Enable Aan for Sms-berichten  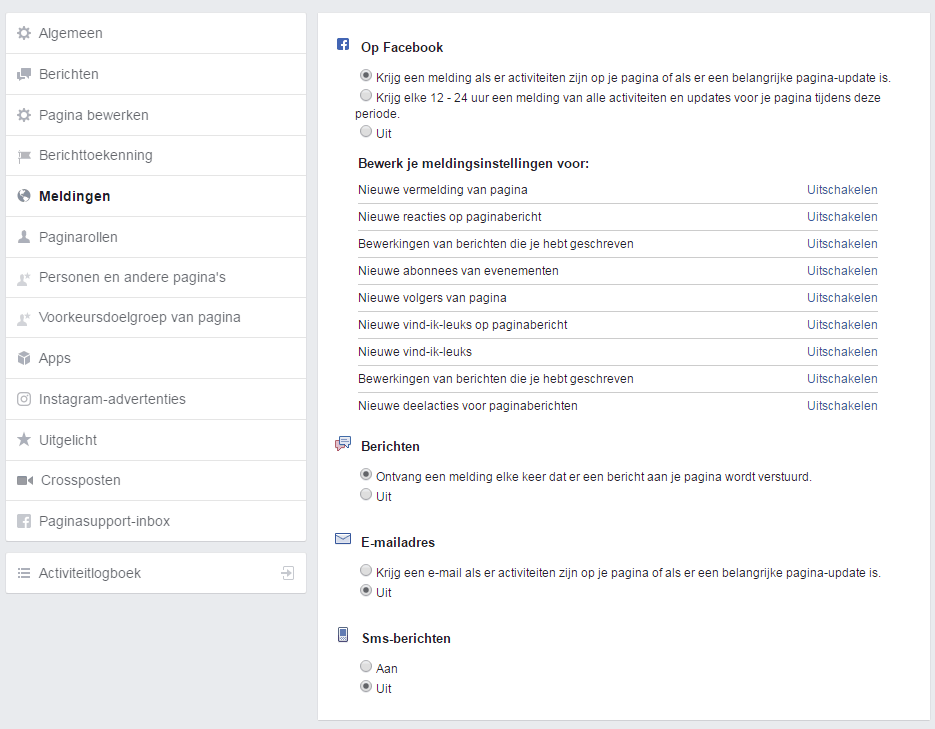366,665
